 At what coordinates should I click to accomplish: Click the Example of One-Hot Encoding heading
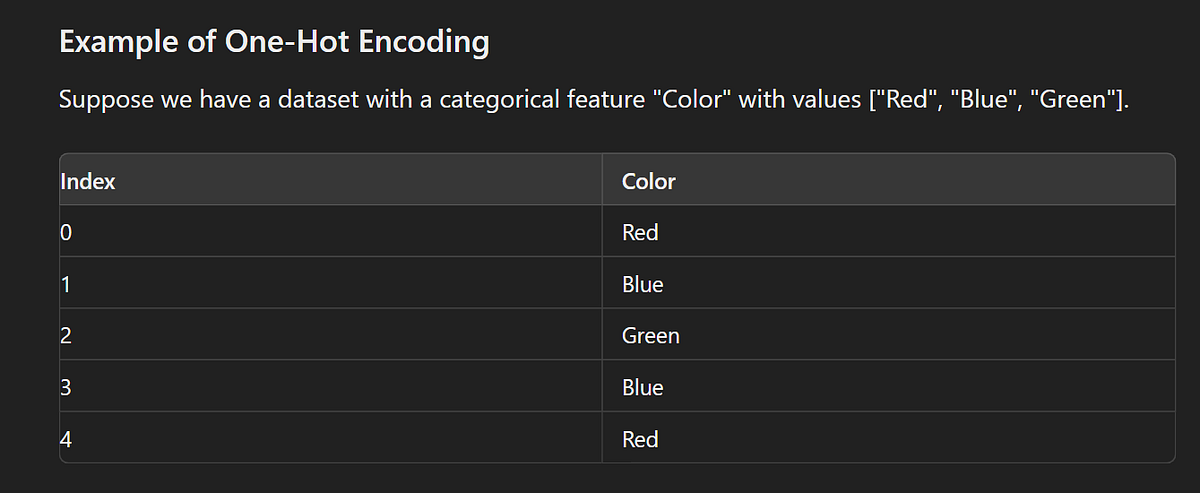coord(274,43)
